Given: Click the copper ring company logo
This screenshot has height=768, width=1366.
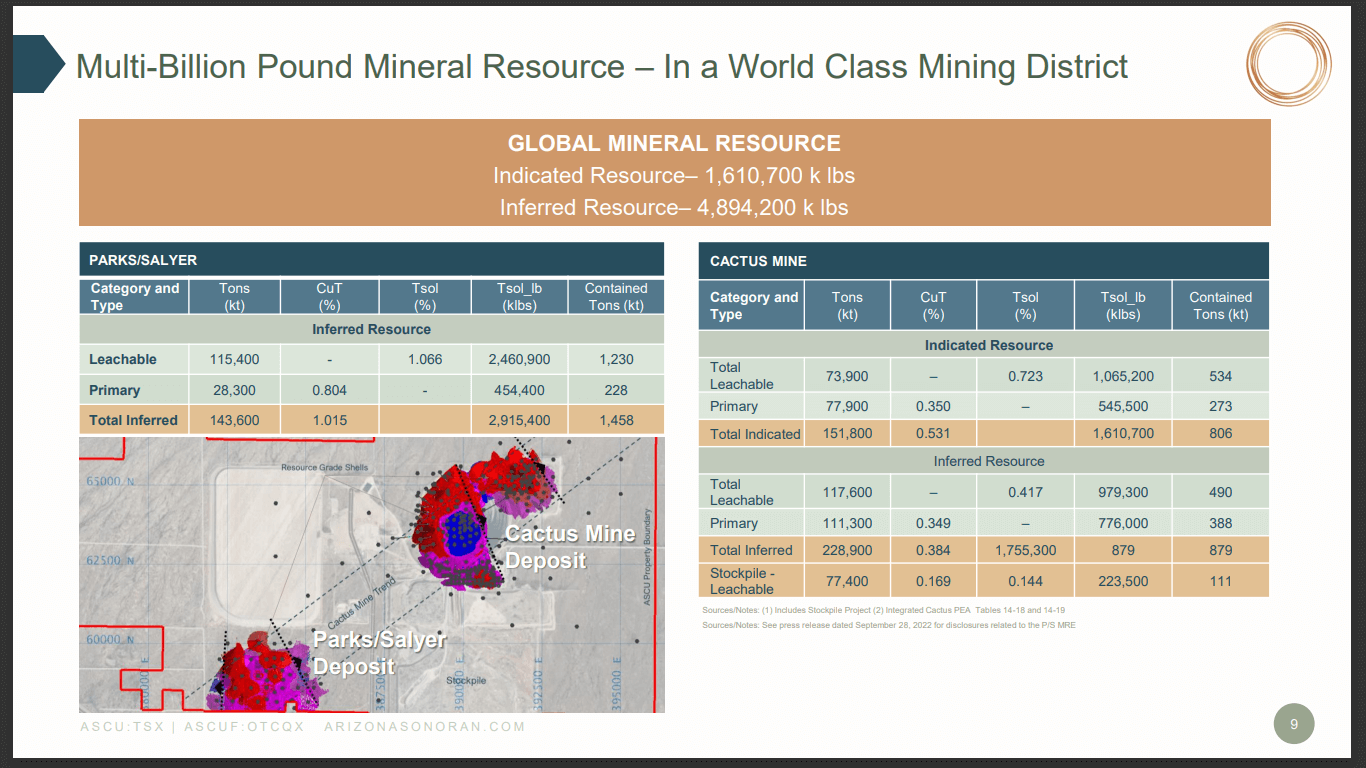Looking at the screenshot, I should 1289,64.
